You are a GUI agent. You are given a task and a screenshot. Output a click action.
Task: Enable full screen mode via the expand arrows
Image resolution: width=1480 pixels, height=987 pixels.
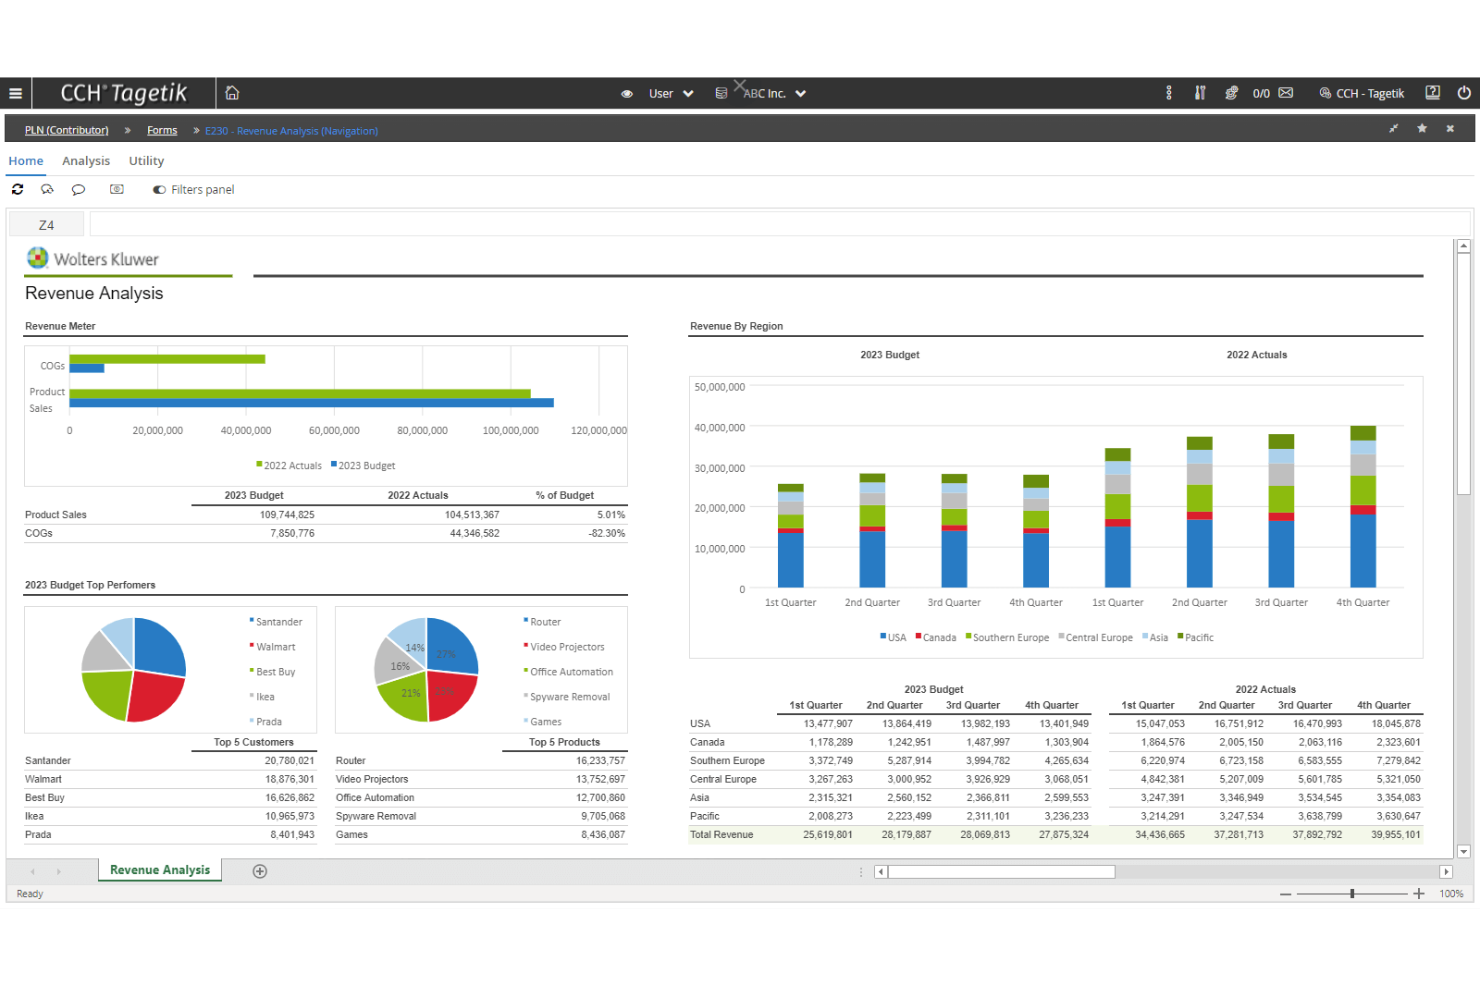coord(1393,129)
